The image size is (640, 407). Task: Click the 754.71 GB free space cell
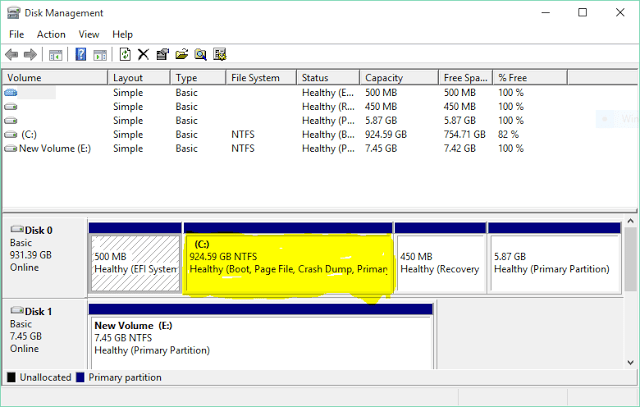[464, 134]
